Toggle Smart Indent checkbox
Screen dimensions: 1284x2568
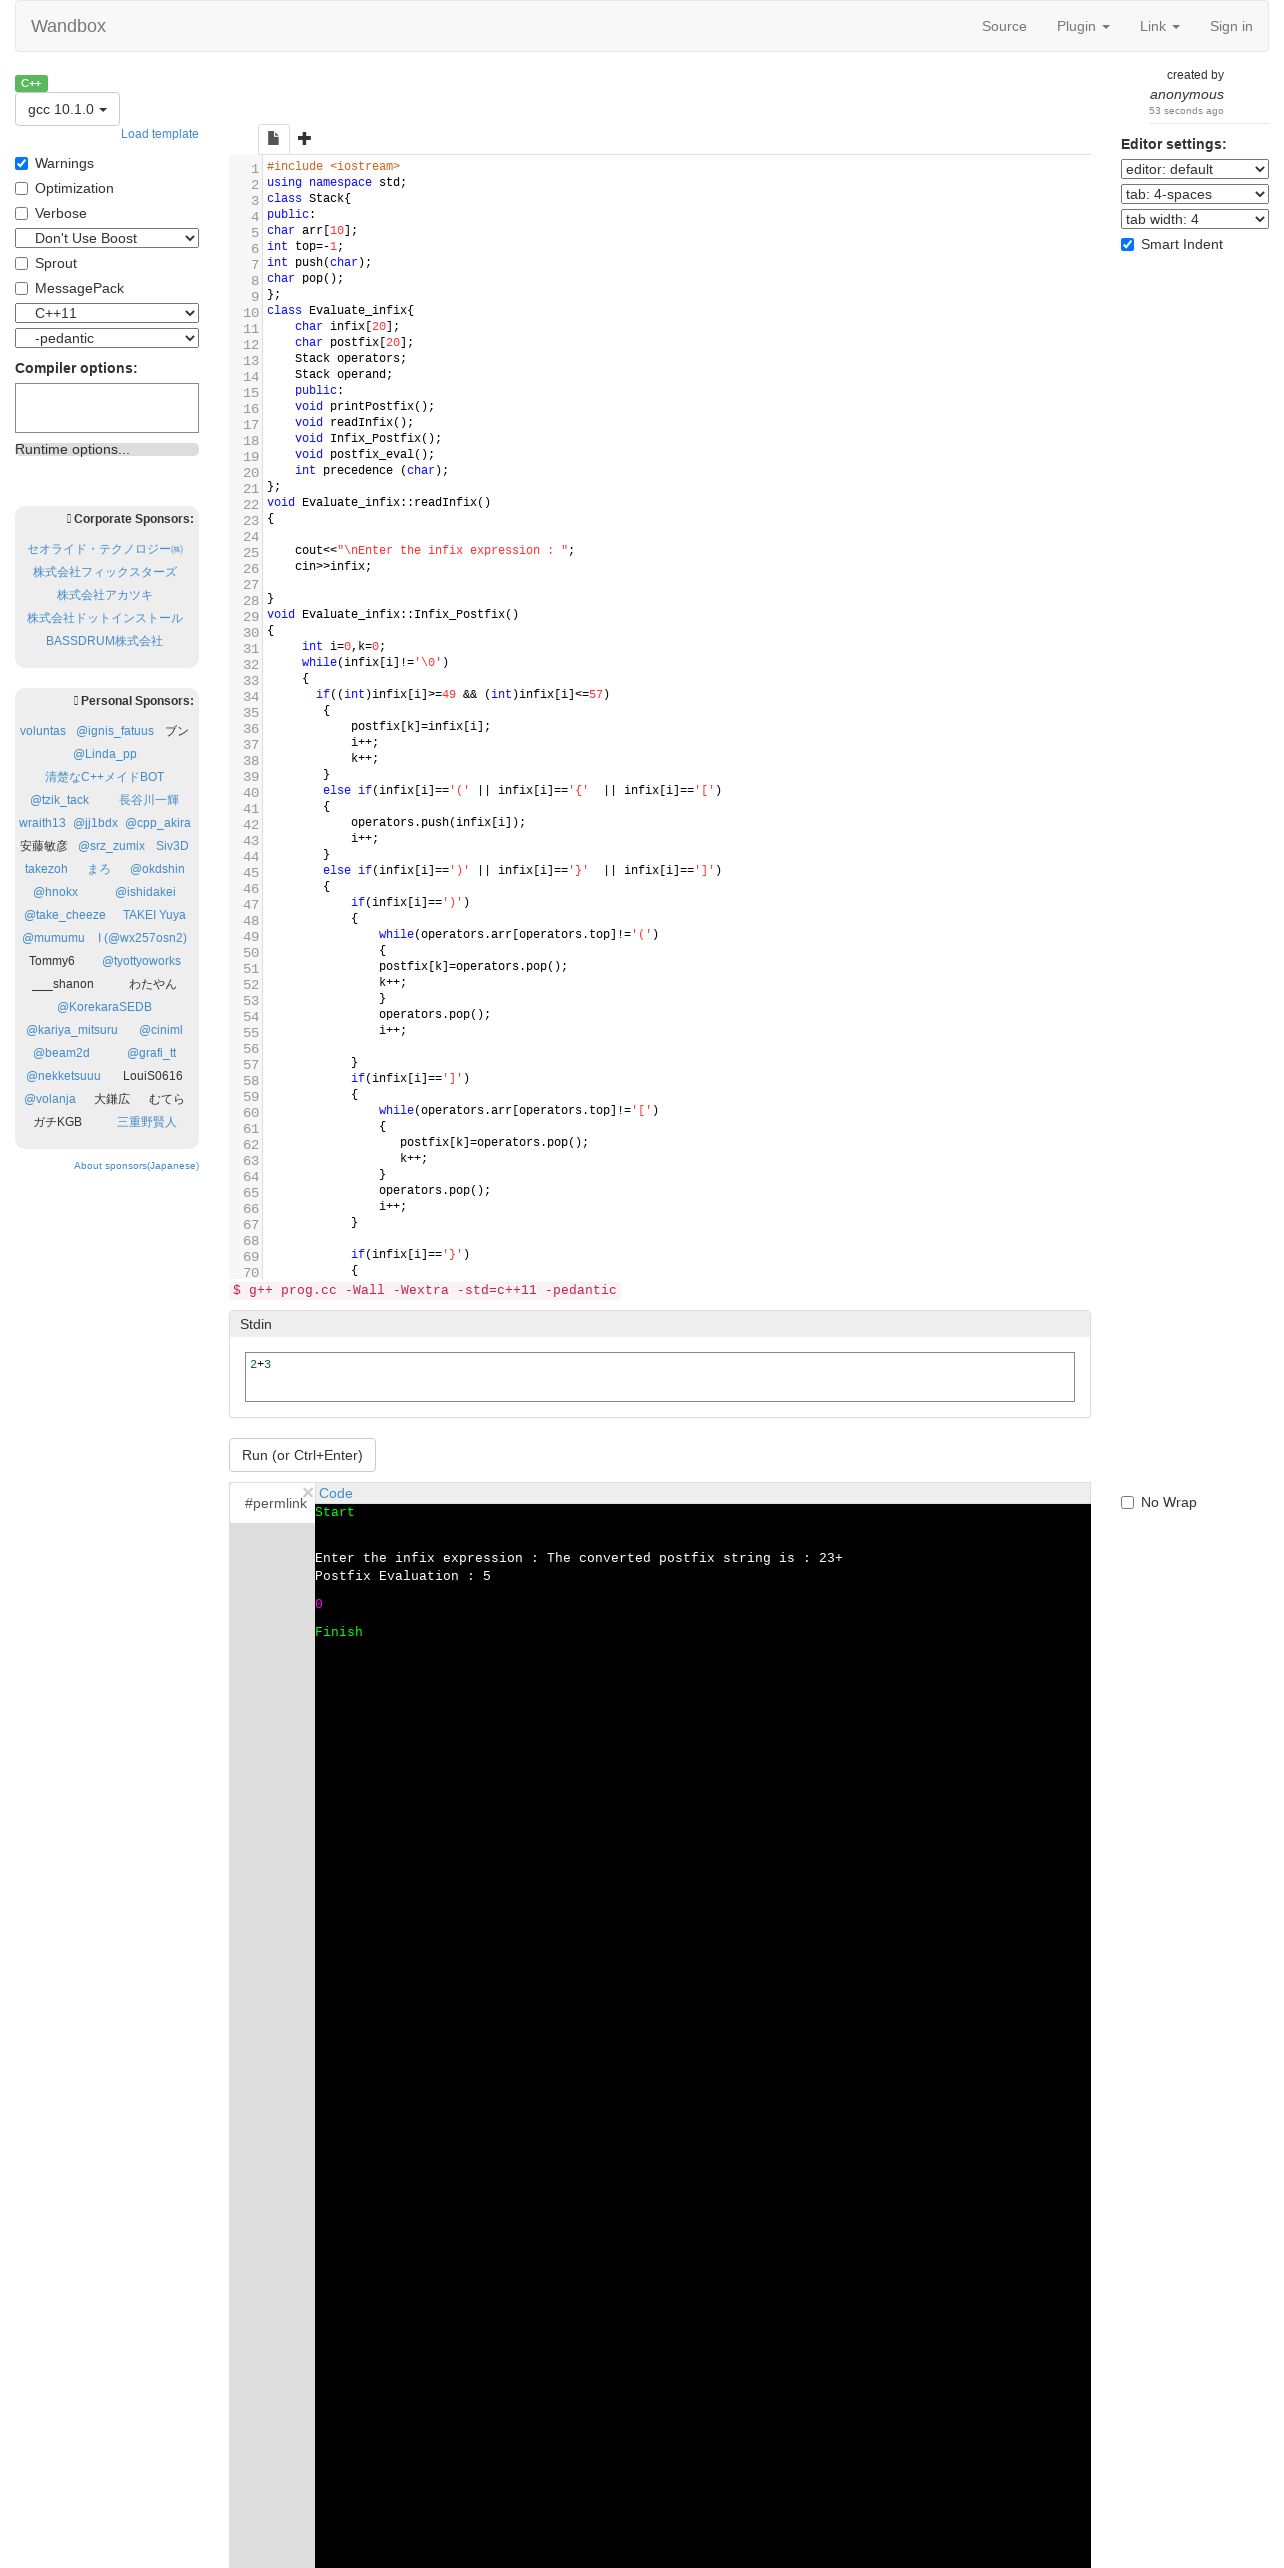click(1127, 244)
